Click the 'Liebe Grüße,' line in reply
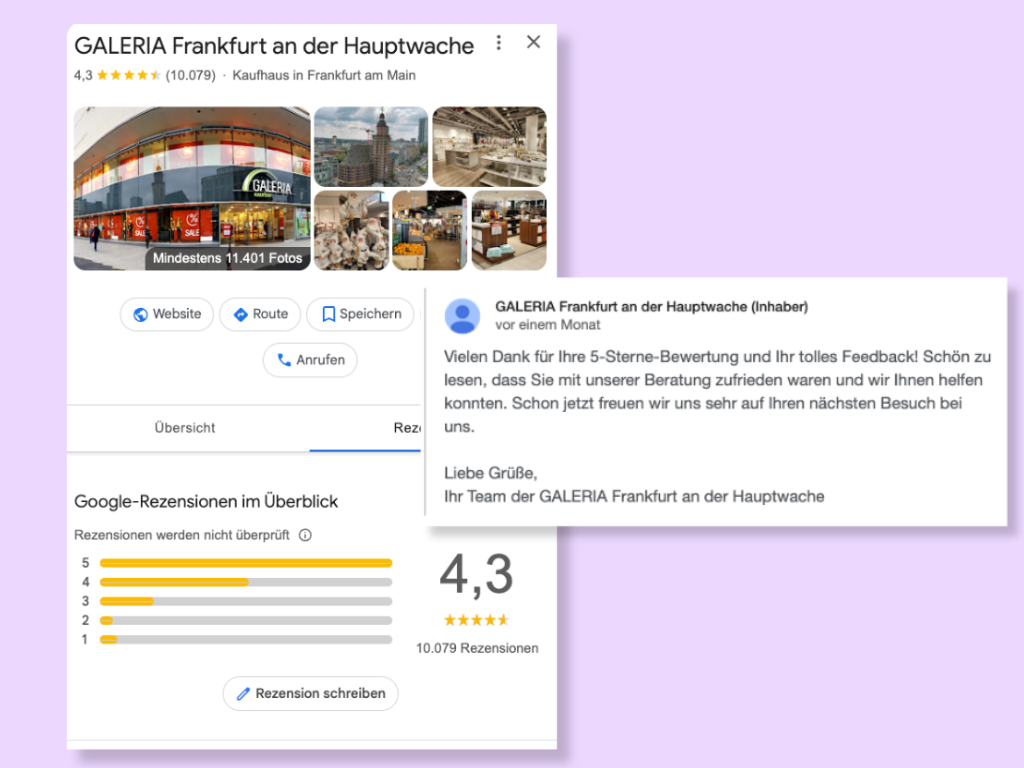 click(490, 473)
